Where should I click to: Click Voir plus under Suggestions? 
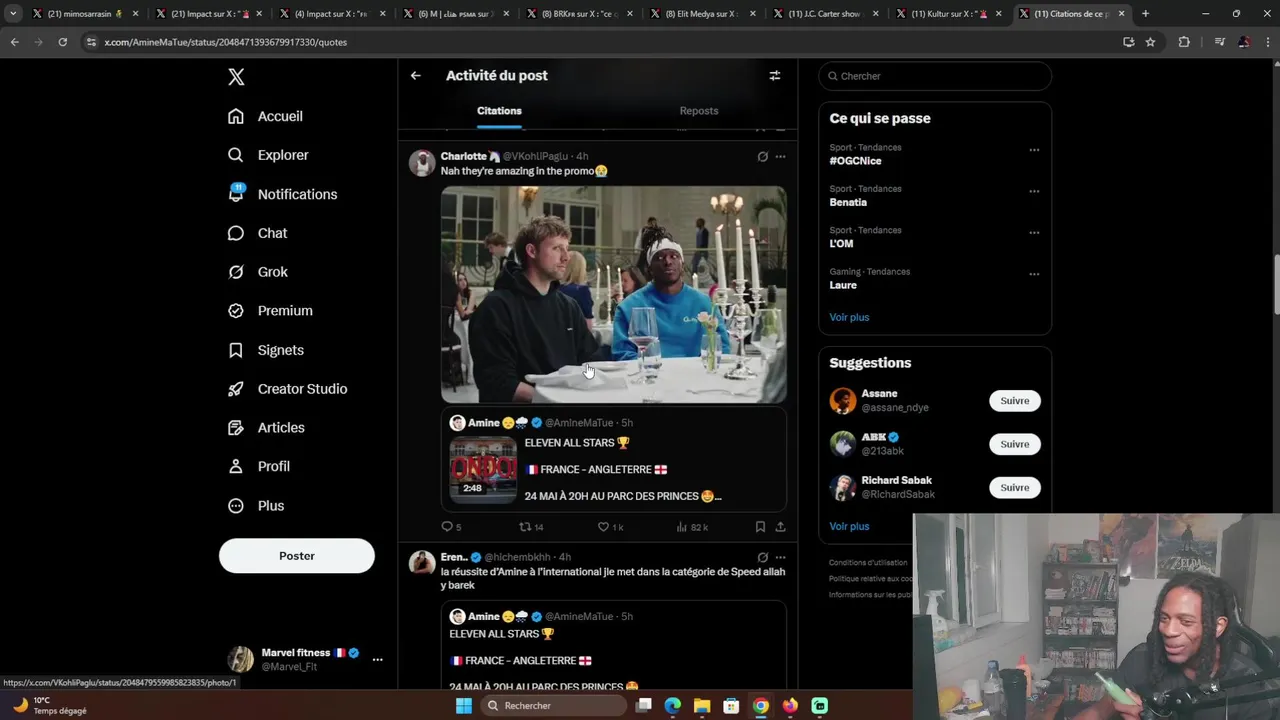849,526
